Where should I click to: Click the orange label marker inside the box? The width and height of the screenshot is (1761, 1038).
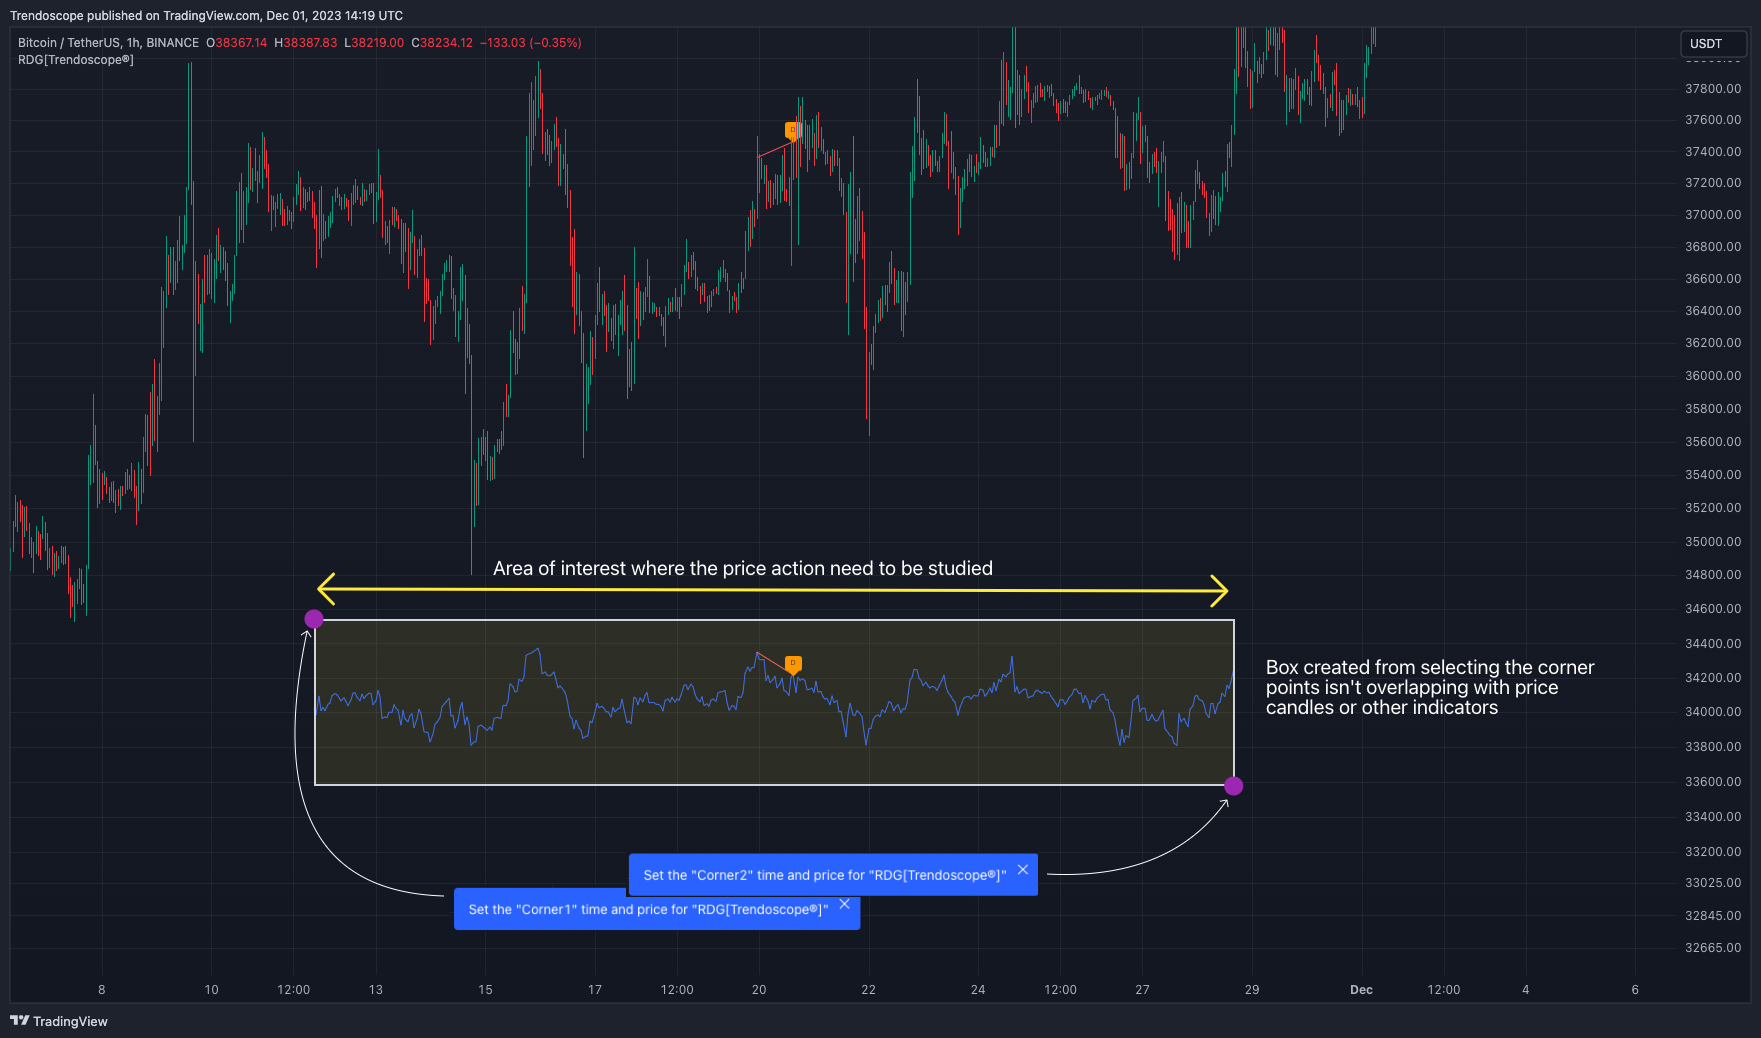click(x=793, y=664)
